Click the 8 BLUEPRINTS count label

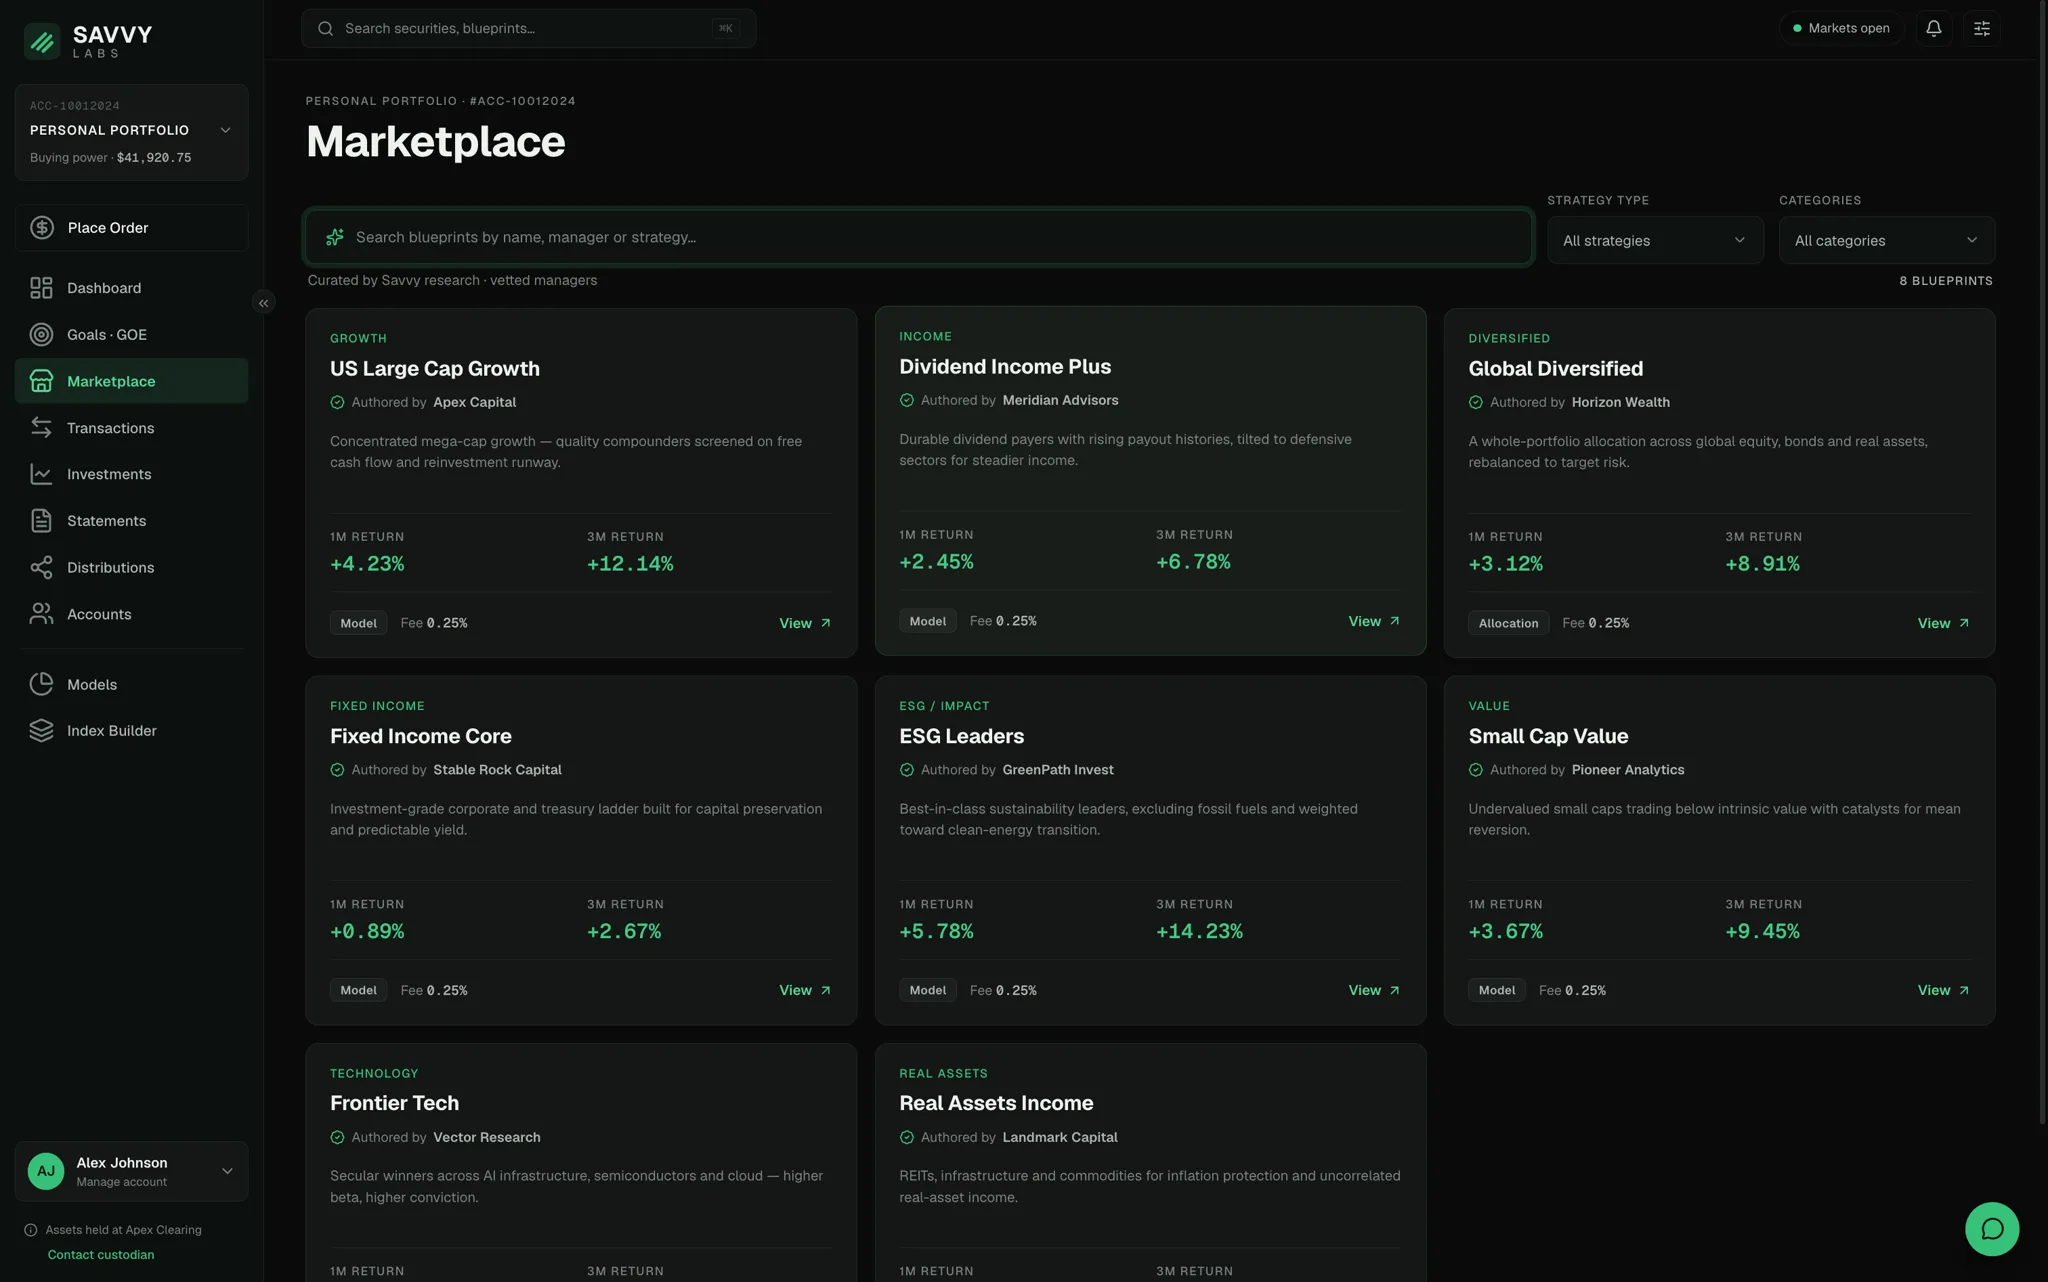point(1945,281)
